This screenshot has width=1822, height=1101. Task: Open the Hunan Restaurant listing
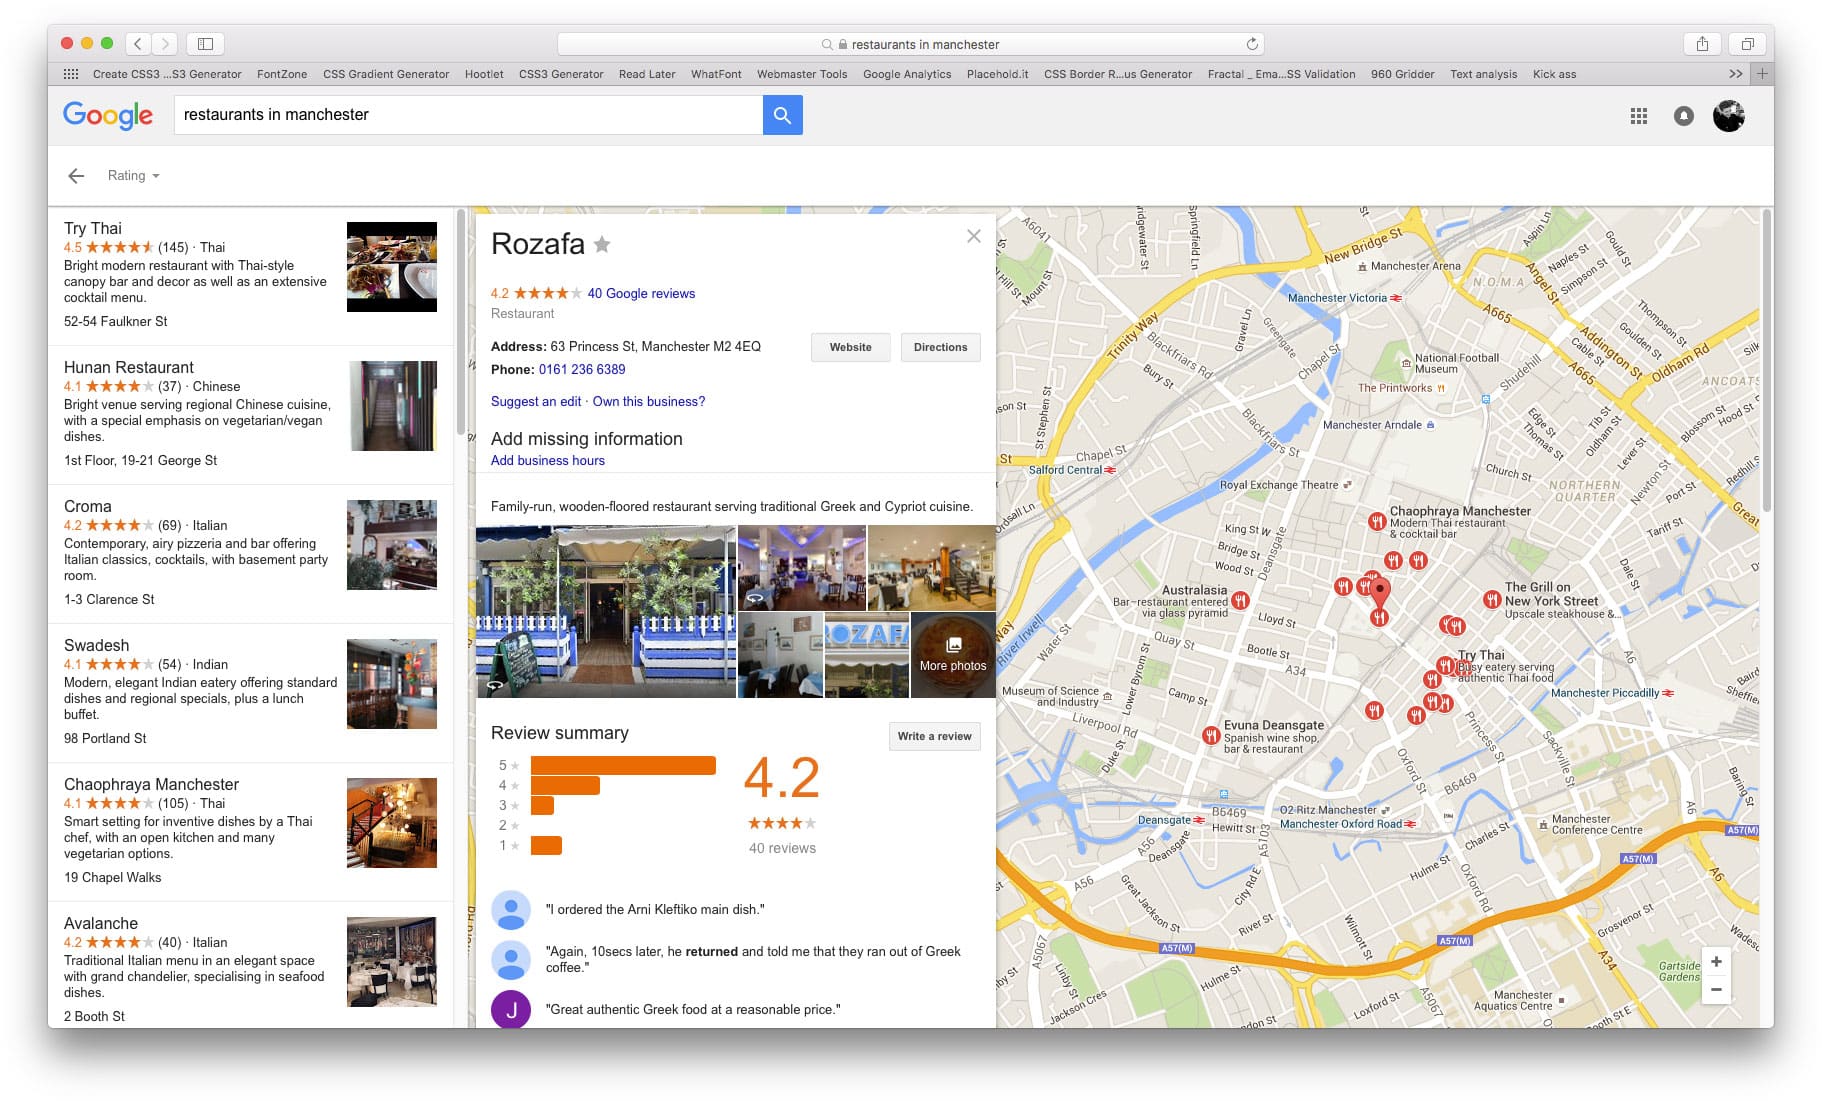tap(251, 415)
